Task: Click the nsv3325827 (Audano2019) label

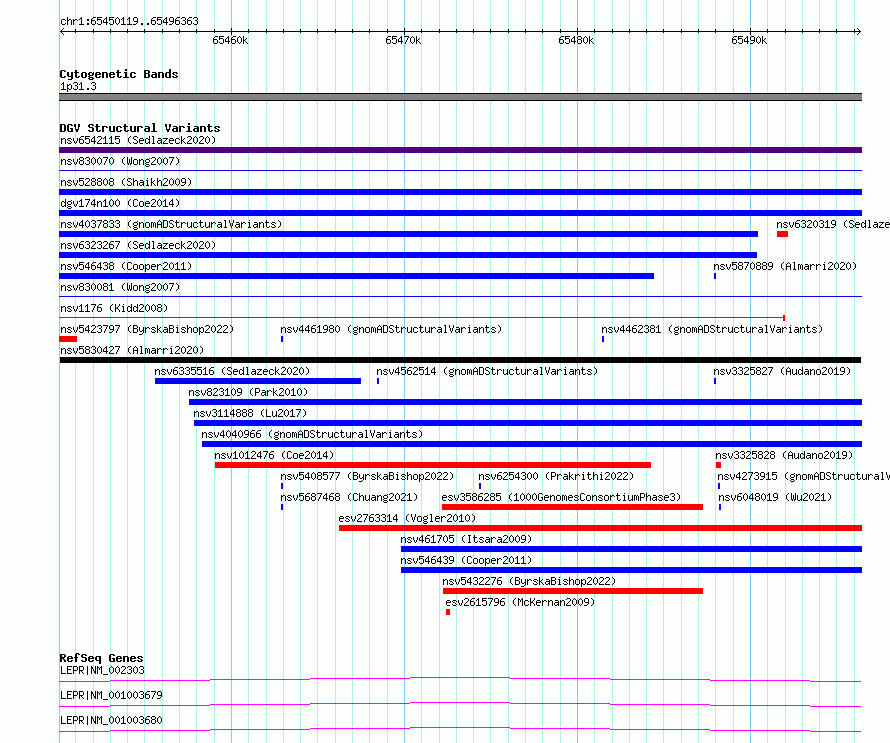Action: point(782,371)
